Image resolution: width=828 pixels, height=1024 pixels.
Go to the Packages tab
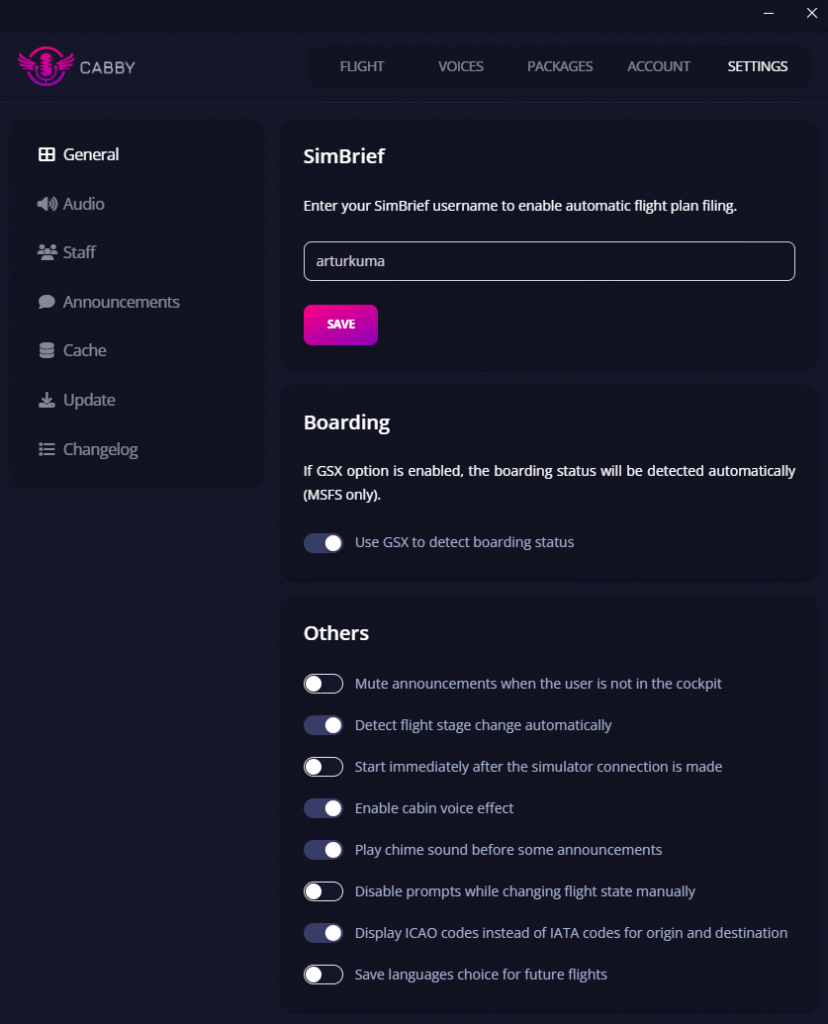560,67
